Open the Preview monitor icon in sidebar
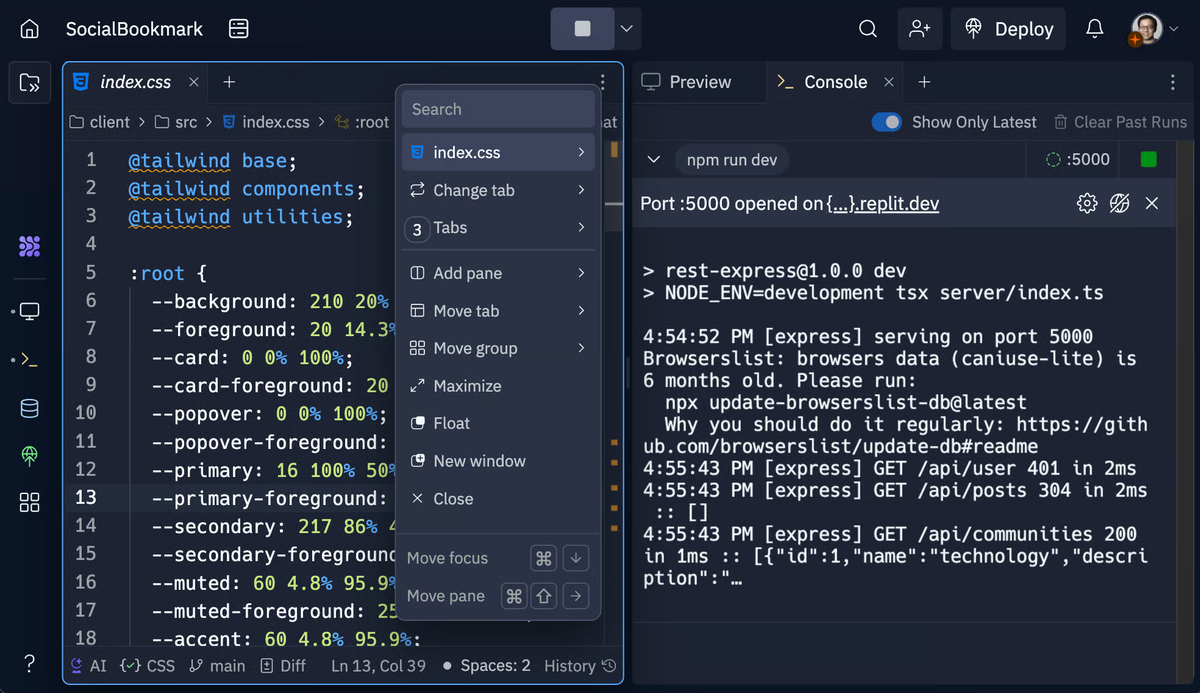The height and width of the screenshot is (693, 1200). [x=30, y=312]
